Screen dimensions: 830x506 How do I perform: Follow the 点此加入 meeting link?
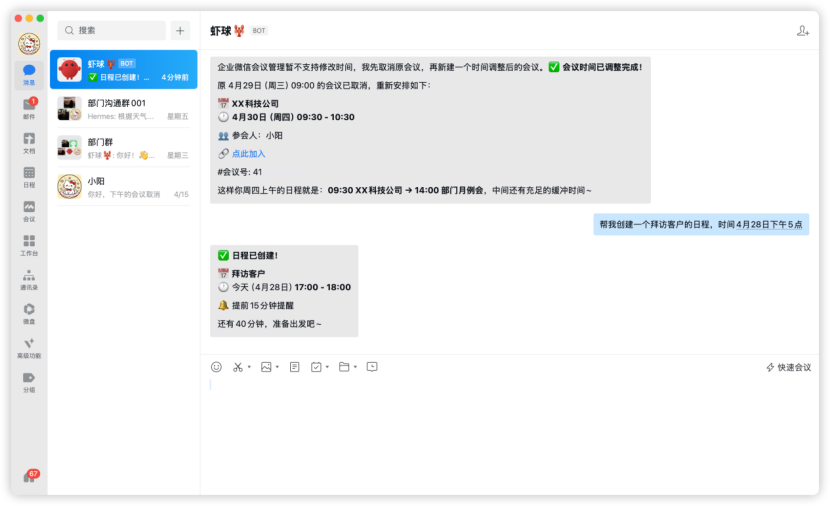click(x=248, y=153)
